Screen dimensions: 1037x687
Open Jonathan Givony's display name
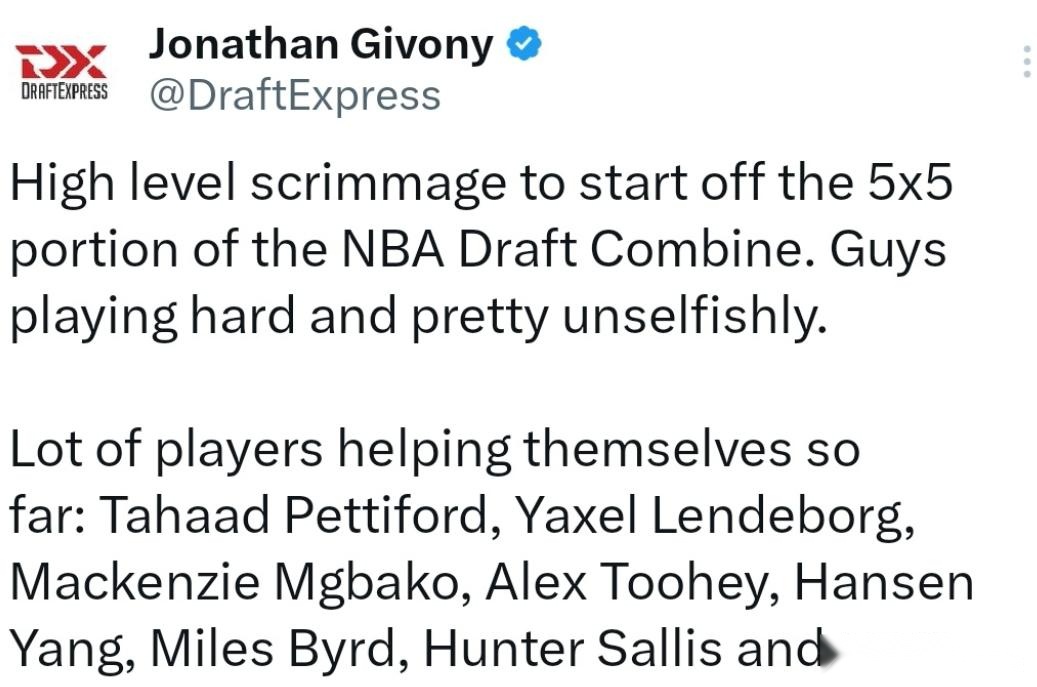[x=321, y=44]
